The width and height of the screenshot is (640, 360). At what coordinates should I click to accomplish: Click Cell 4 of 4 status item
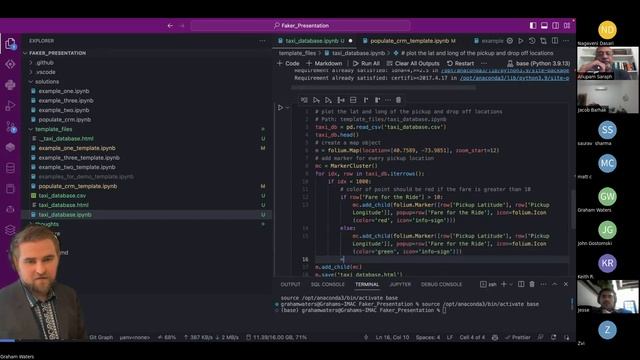pyautogui.click(x=472, y=338)
